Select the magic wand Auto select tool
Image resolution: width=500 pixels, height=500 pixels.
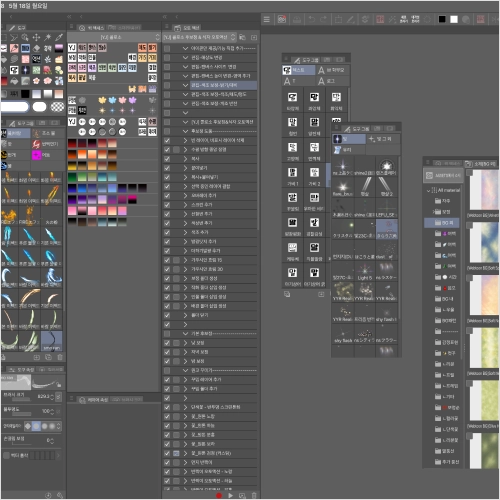pos(48,37)
